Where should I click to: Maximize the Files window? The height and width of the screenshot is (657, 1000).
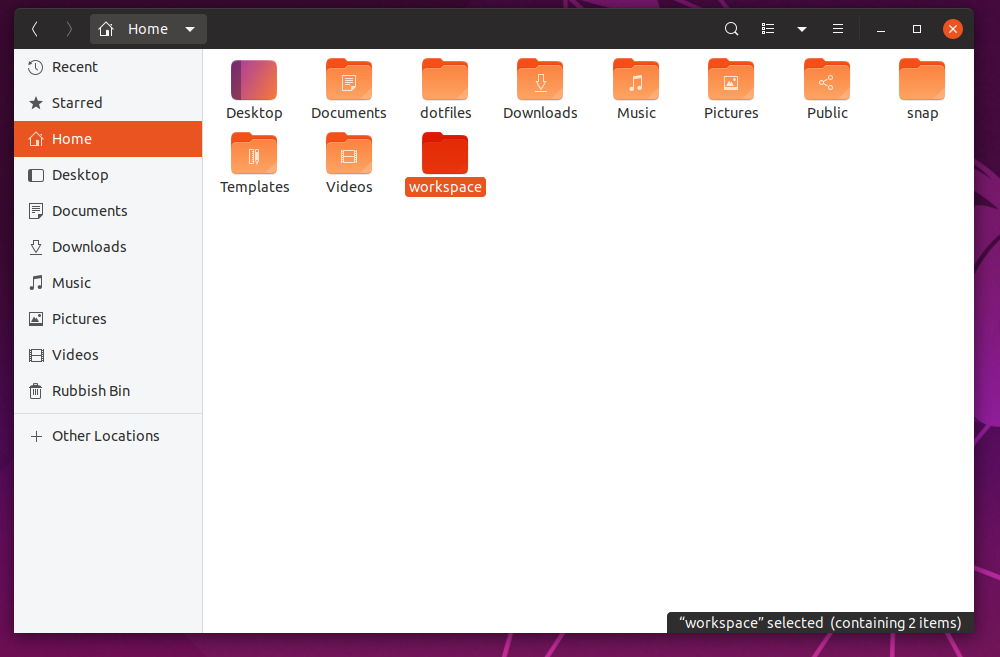click(916, 29)
